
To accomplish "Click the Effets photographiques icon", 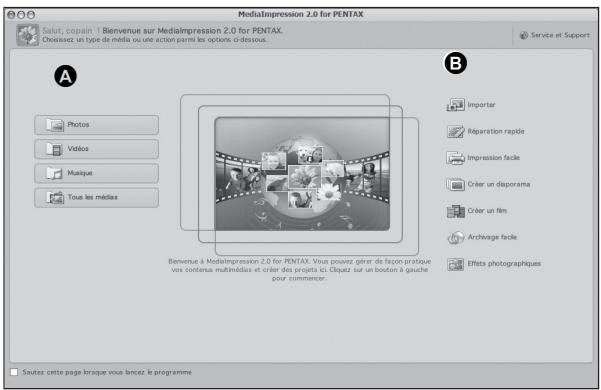I will (x=455, y=264).
